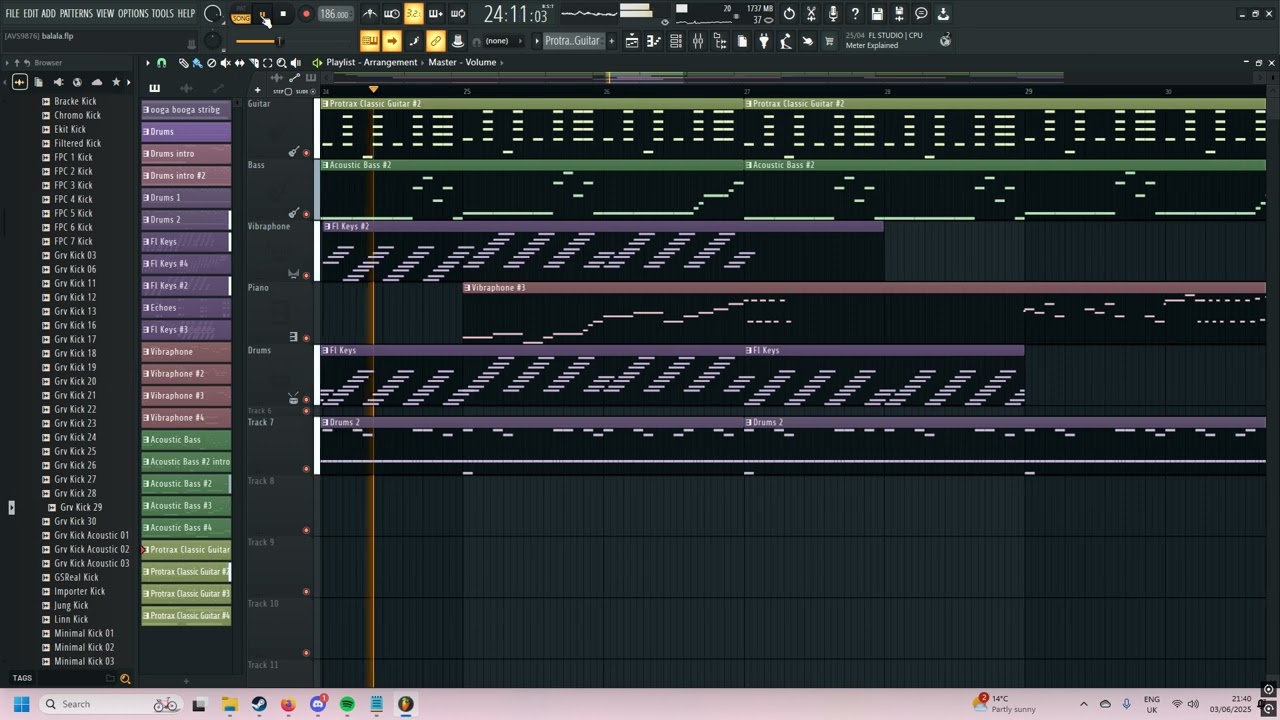Open the Channel rack toolbar icon

676,41
